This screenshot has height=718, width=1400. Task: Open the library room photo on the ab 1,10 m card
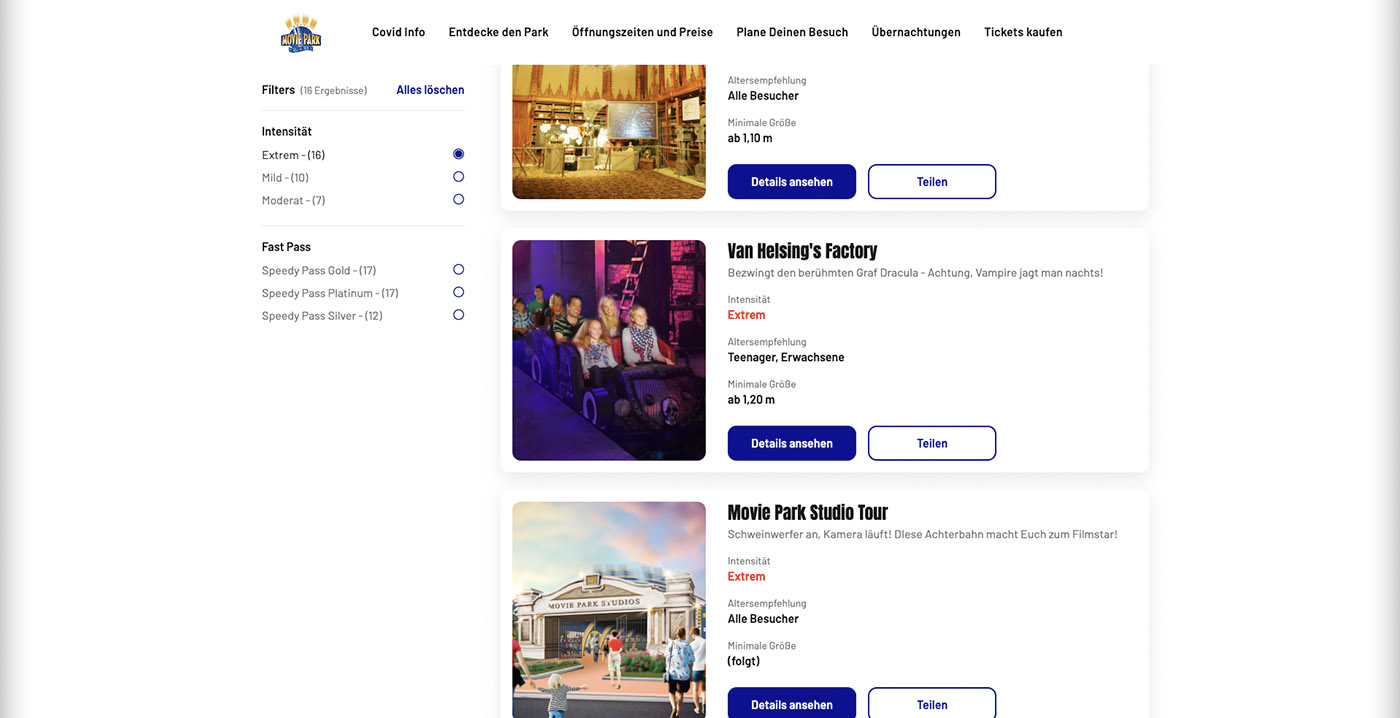click(609, 132)
